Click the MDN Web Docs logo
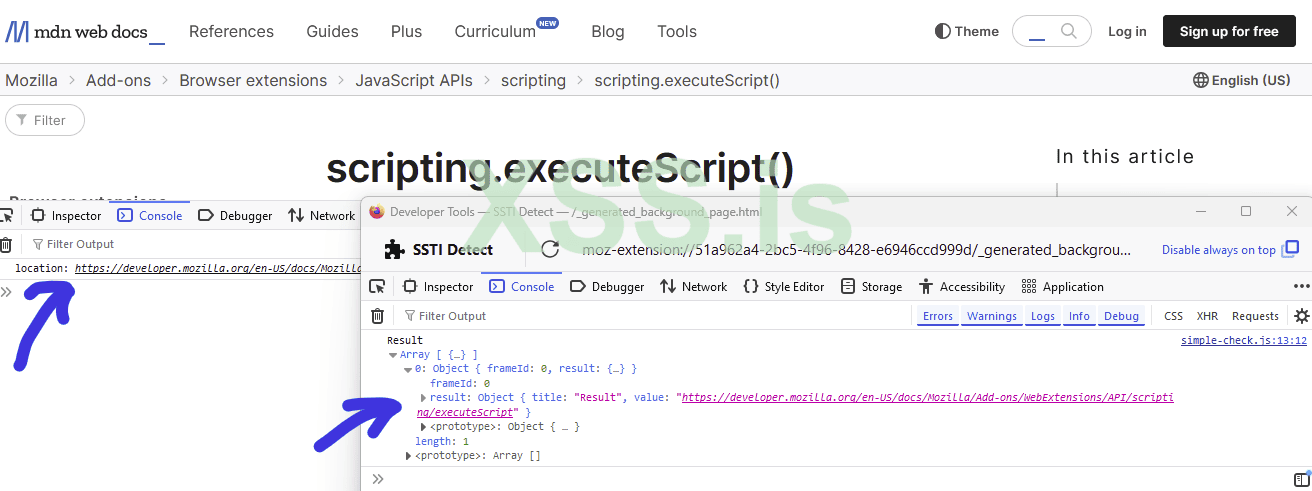1312x491 pixels. click(85, 32)
